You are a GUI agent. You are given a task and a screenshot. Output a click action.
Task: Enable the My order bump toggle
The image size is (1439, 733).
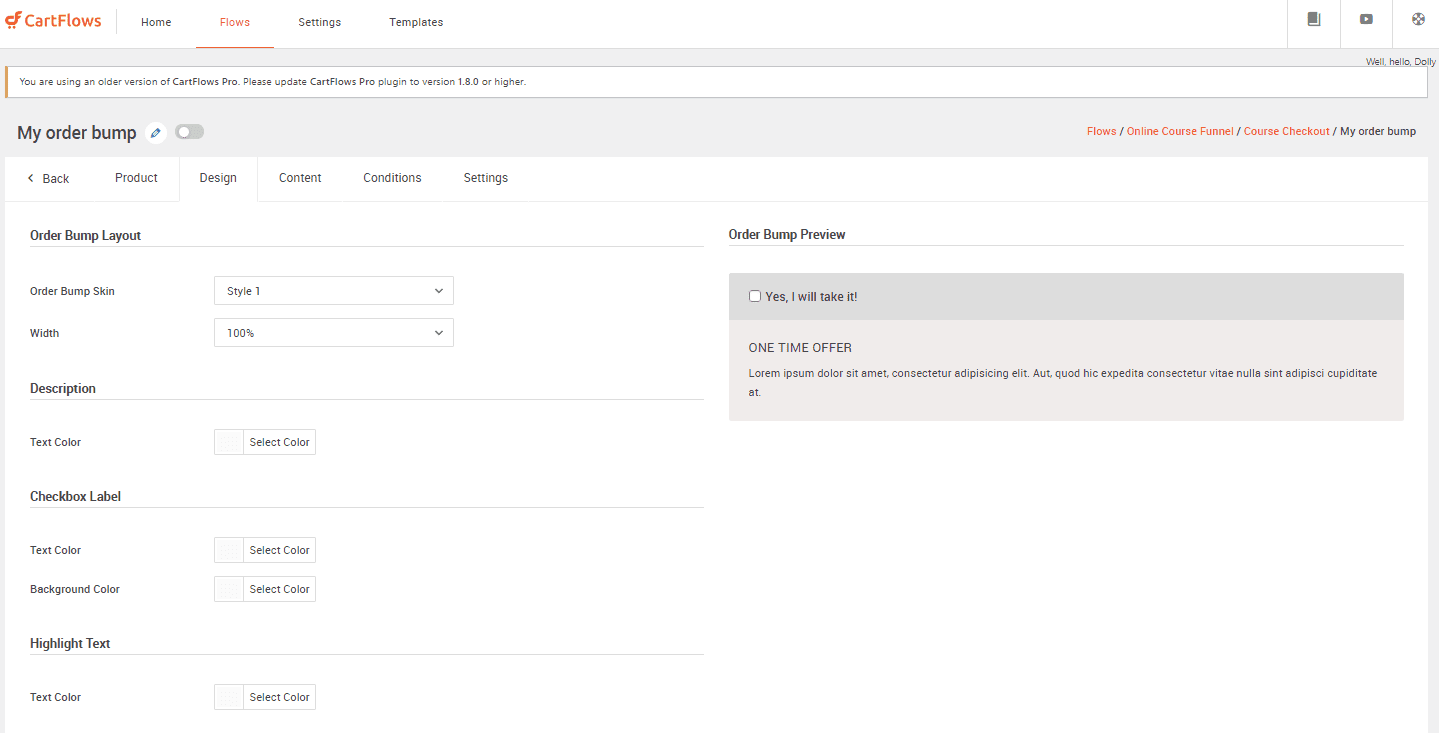(189, 132)
